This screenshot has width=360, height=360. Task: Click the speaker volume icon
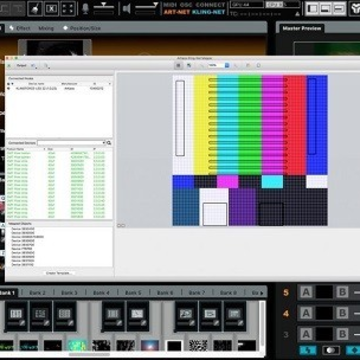[x=126, y=8]
